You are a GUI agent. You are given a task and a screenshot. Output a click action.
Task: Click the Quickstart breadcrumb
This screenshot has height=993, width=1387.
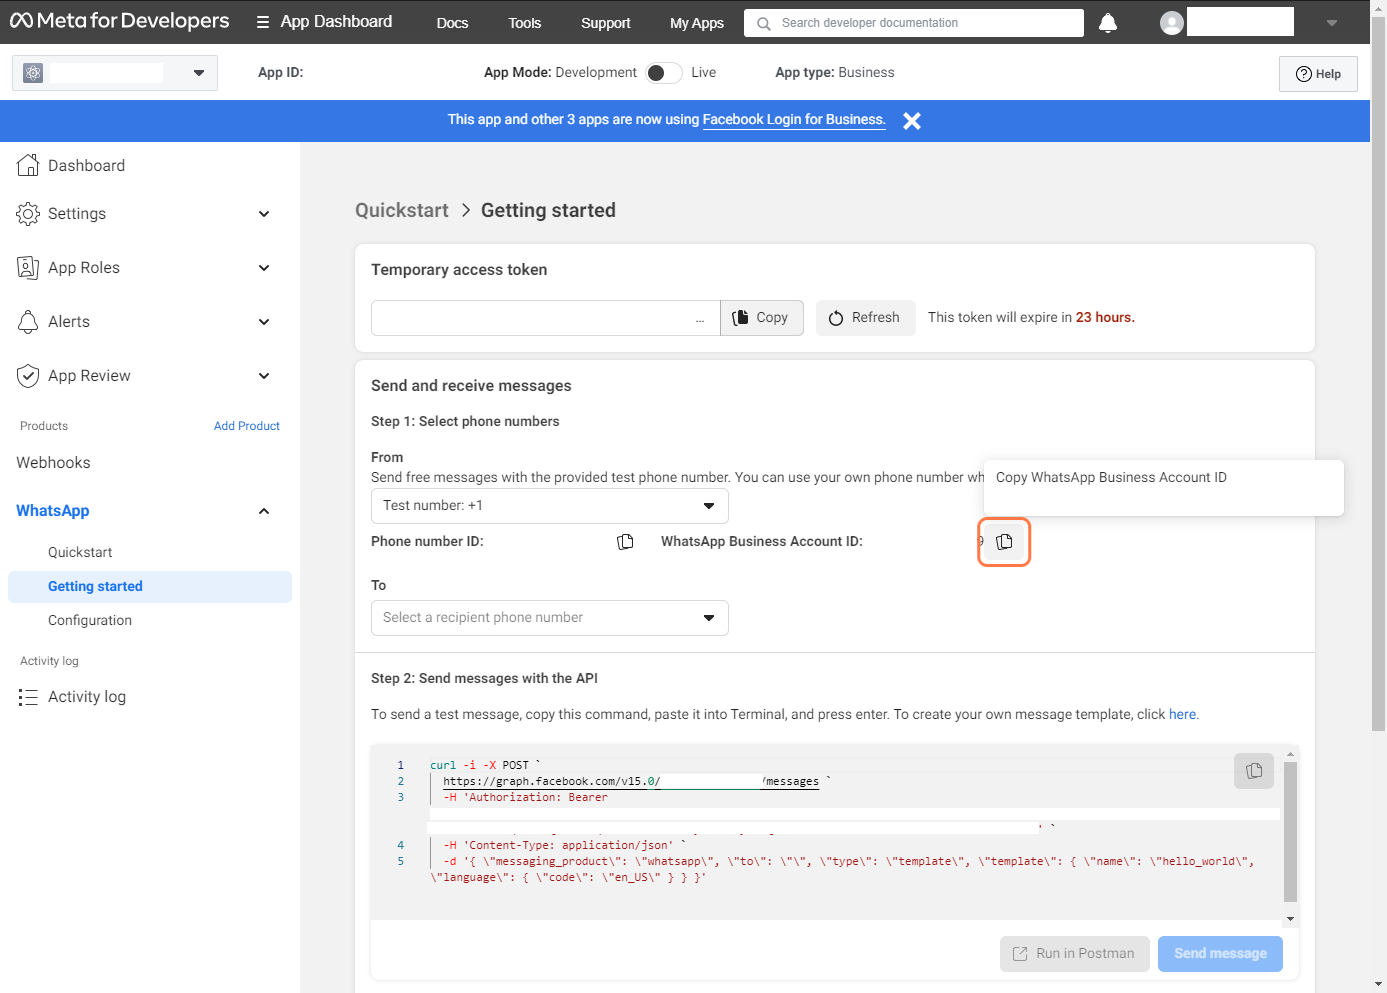tap(402, 210)
